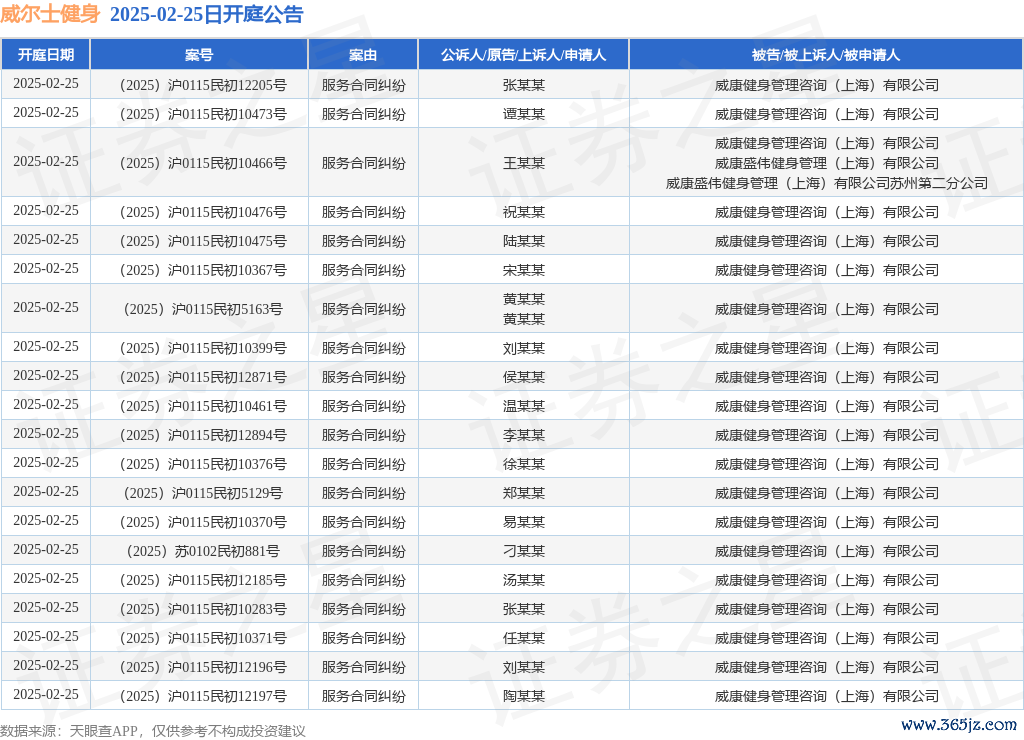The height and width of the screenshot is (740, 1024).
Task: Click plaintiff 郑某某
Action: point(524,493)
